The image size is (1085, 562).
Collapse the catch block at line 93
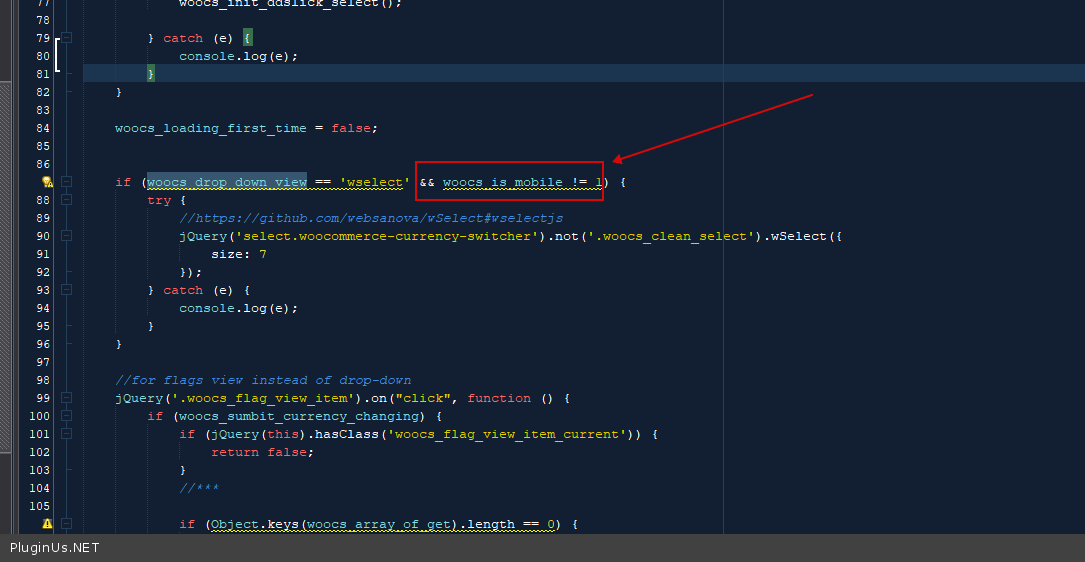66,290
